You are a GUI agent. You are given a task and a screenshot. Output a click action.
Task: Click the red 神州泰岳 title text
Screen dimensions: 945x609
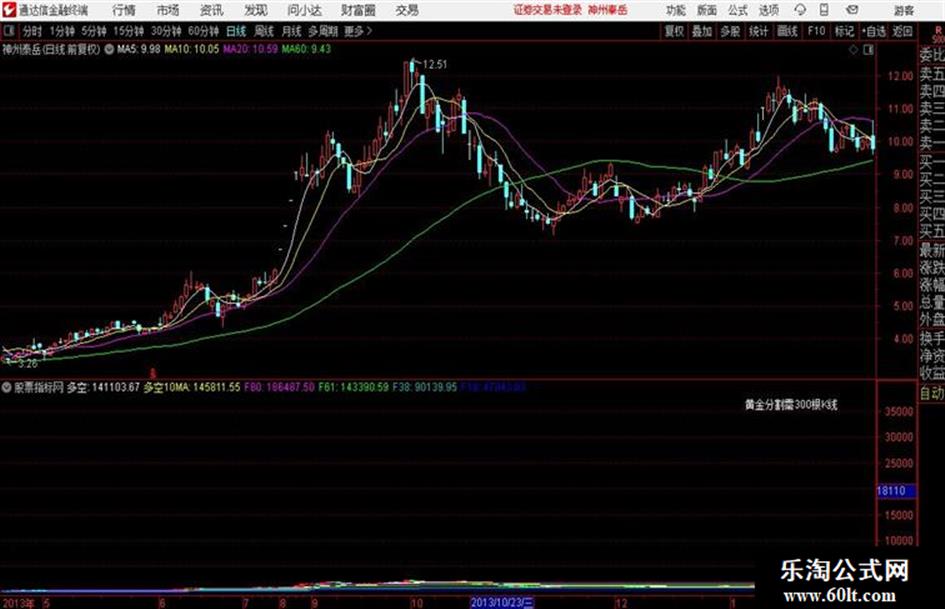coord(608,10)
